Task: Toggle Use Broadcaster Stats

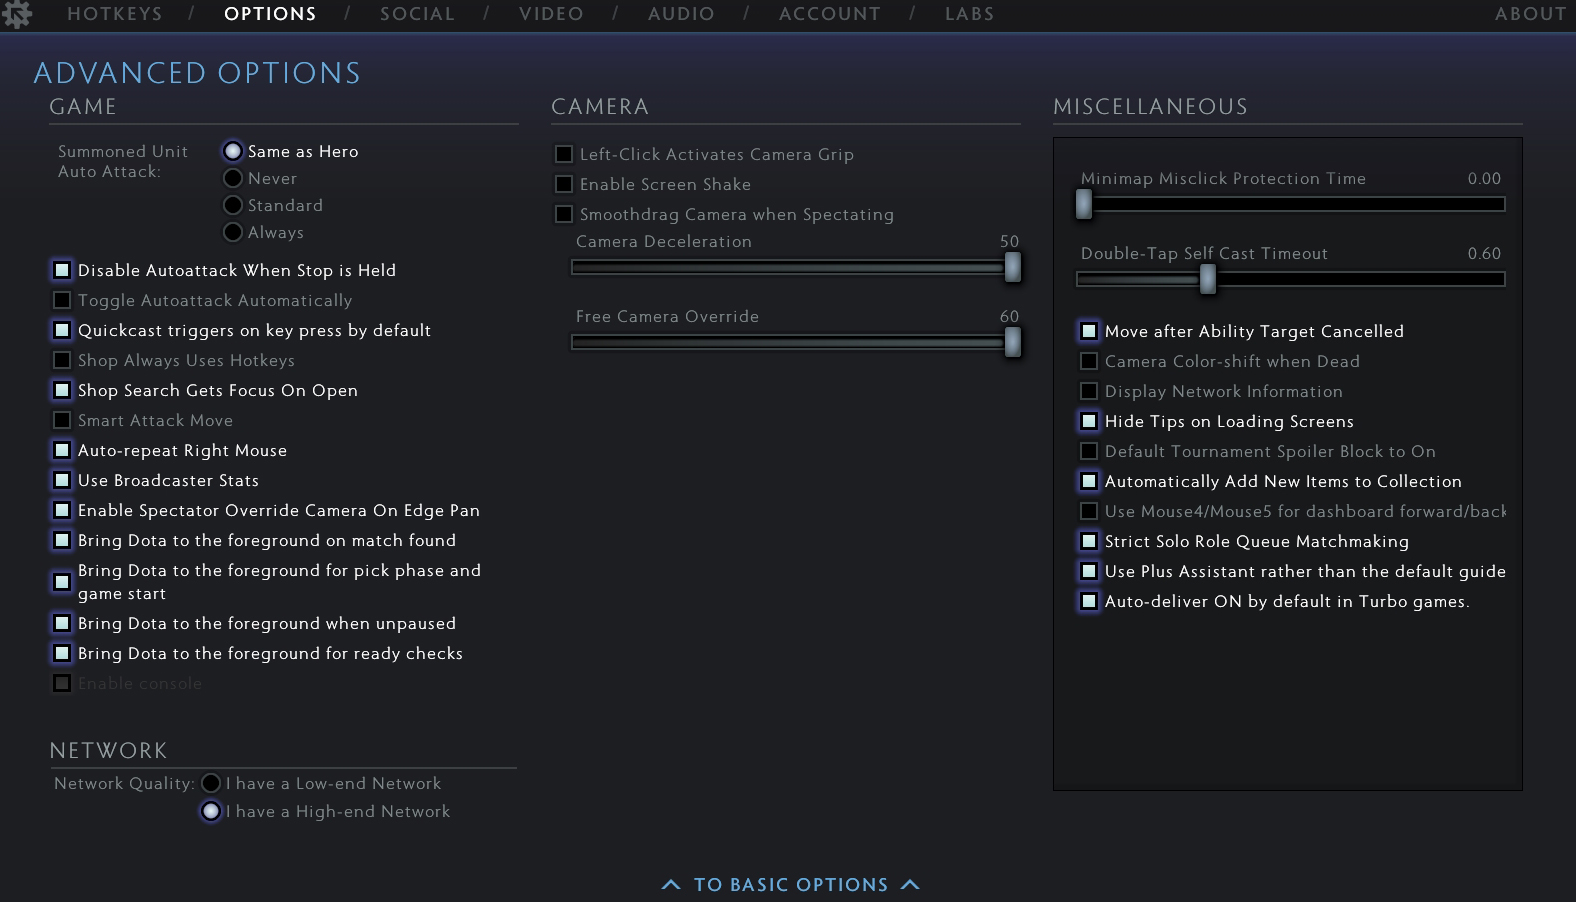Action: point(62,480)
